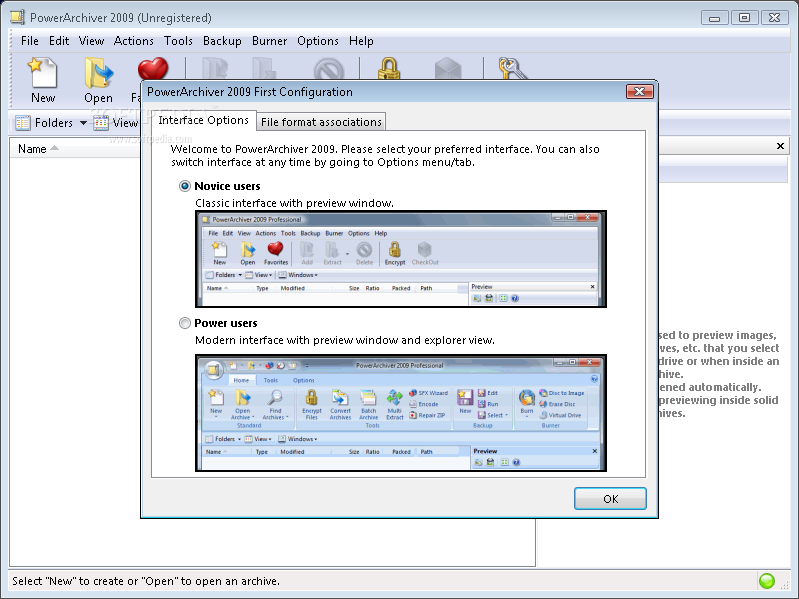
Task: Click the Power users label text
Action: [x=226, y=323]
